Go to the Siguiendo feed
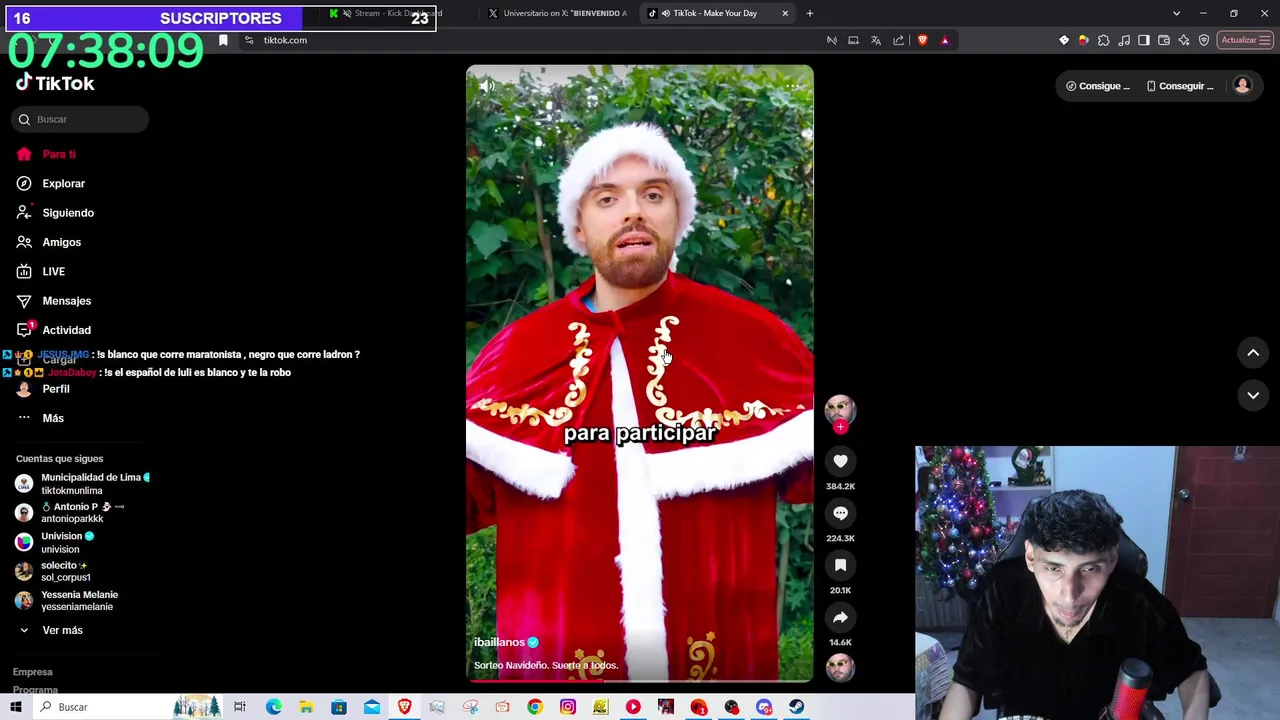The height and width of the screenshot is (720, 1280). pos(55,213)
